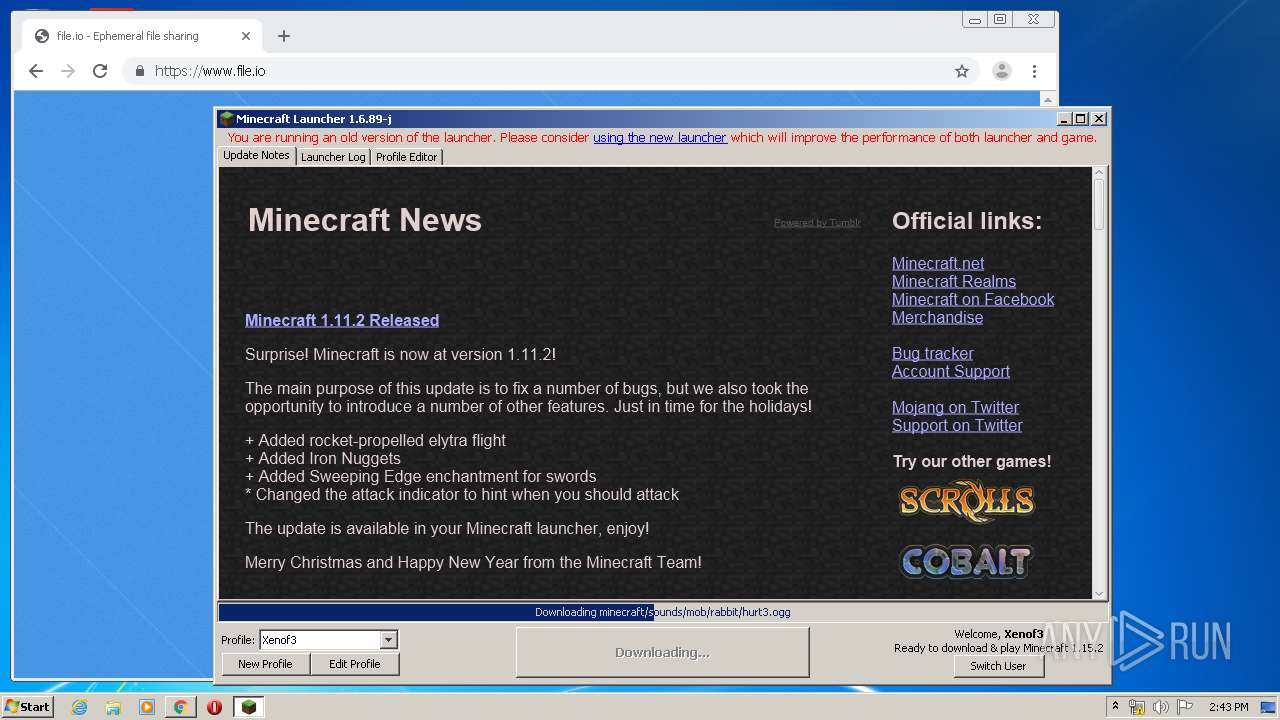This screenshot has width=1280, height=720.
Task: Click the show desktop tray icon
Action: pos(1268,707)
